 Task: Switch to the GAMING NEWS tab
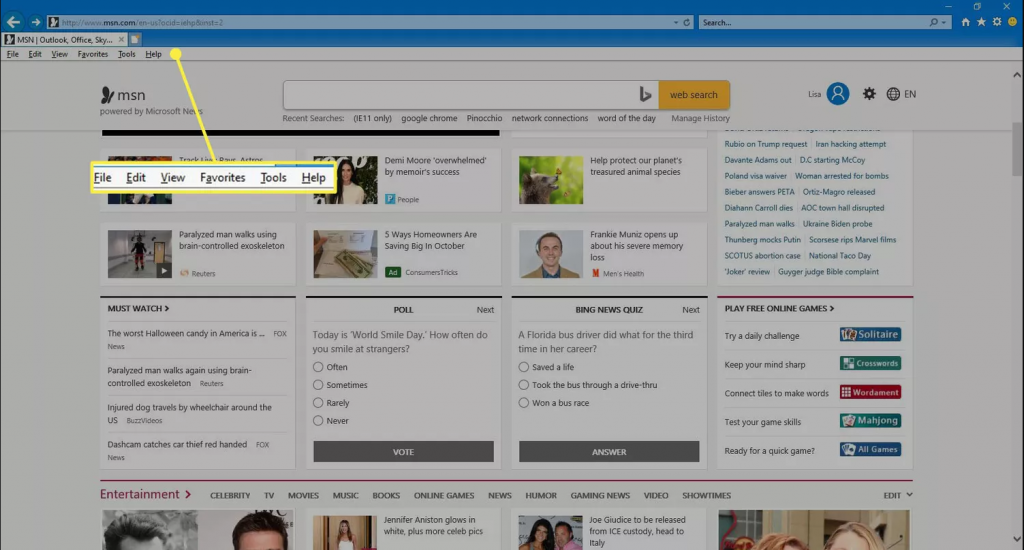tap(600, 496)
